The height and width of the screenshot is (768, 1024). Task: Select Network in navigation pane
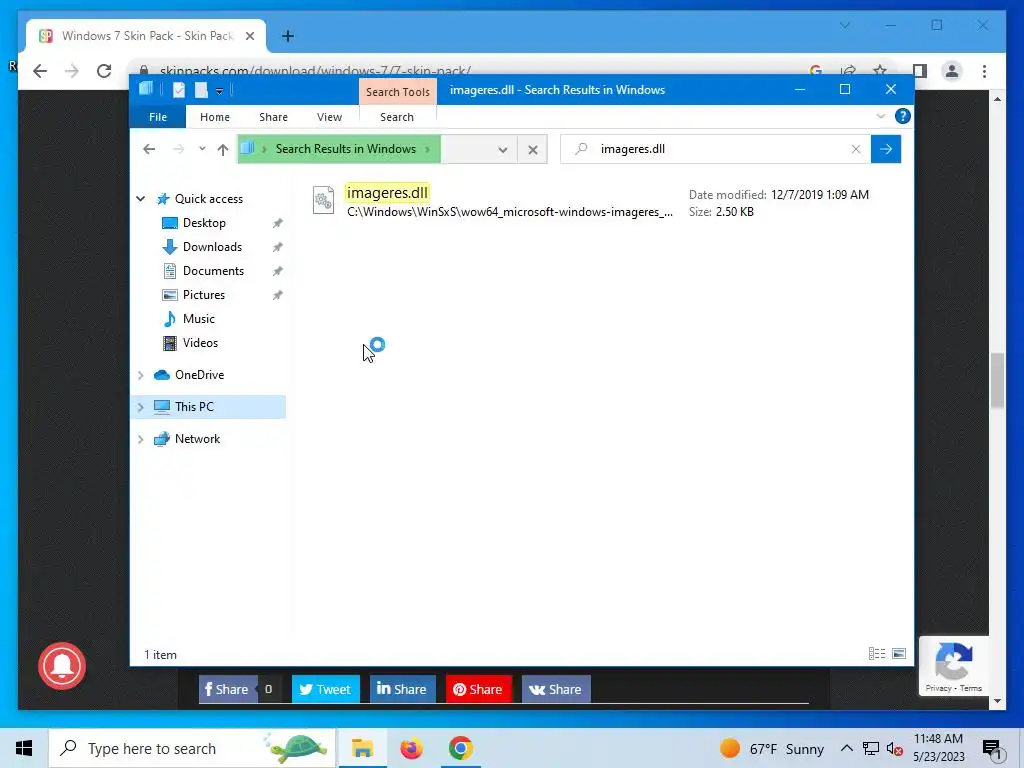(x=197, y=439)
